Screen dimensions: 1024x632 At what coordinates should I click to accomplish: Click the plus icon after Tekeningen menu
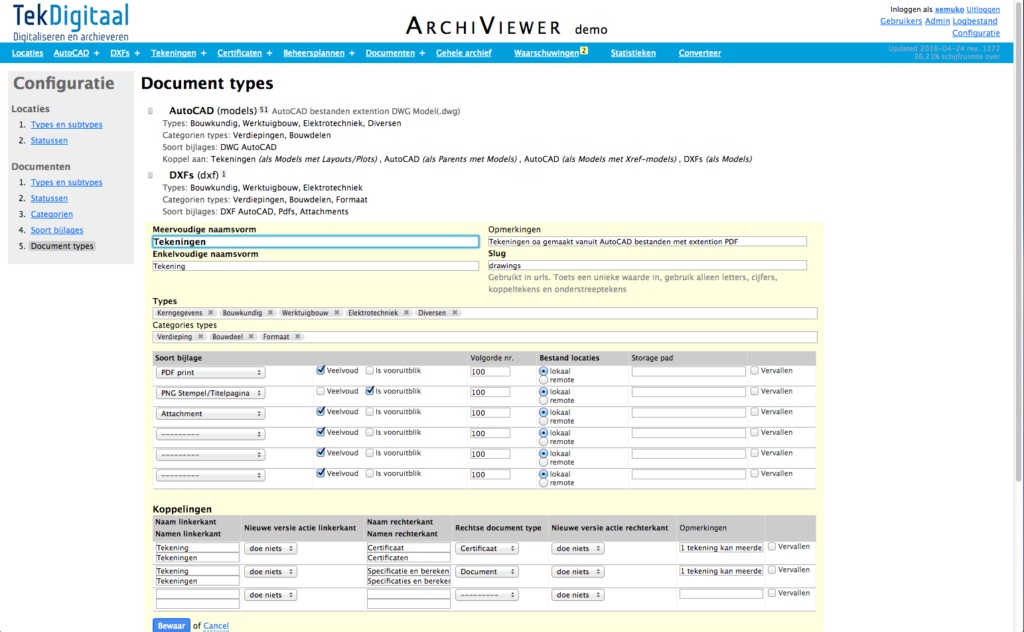(x=204, y=53)
